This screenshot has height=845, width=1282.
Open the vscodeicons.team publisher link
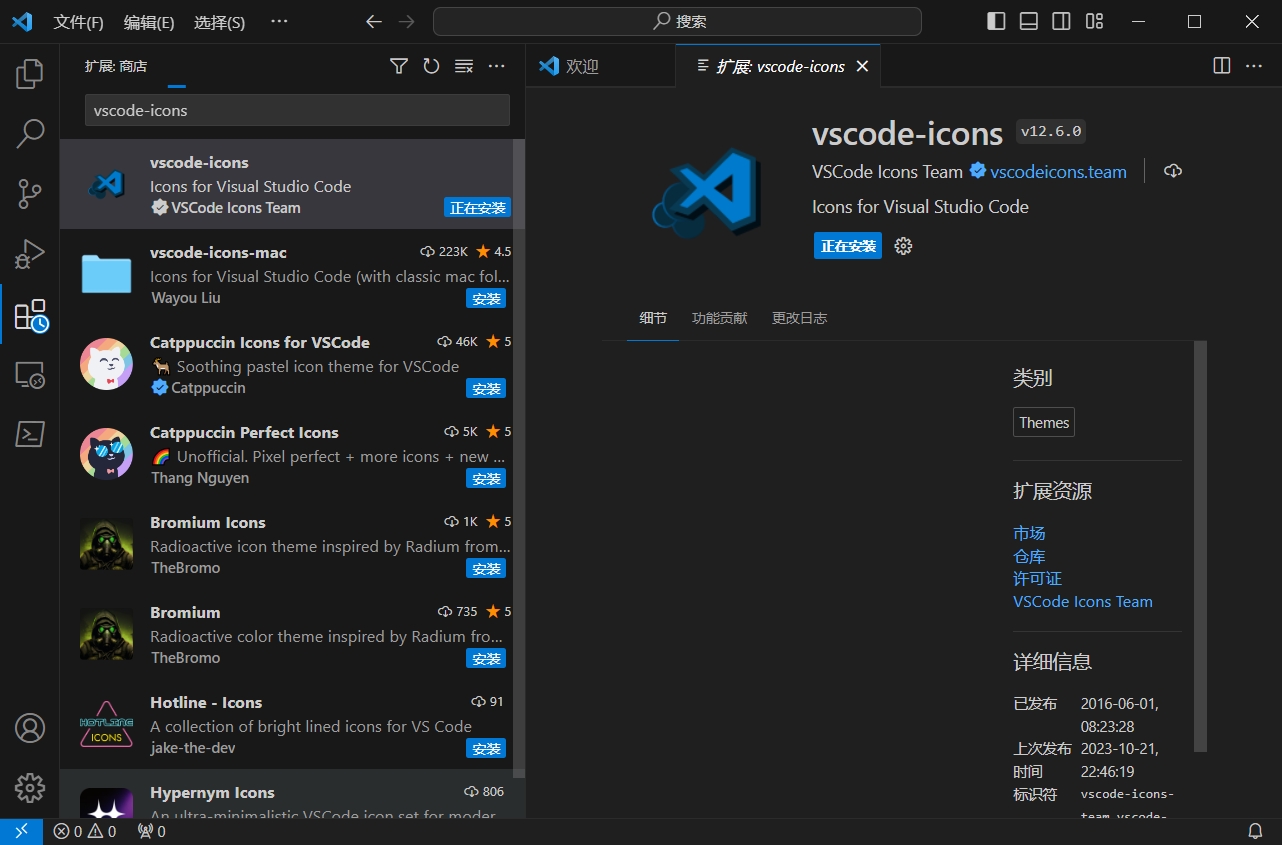pyautogui.click(x=1058, y=172)
